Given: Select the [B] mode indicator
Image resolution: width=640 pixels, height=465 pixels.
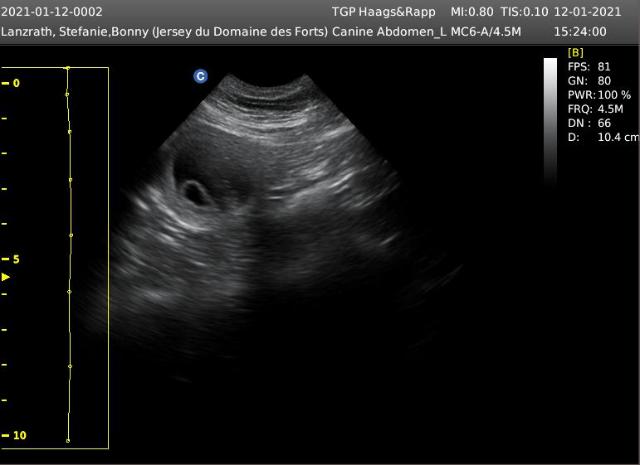Looking at the screenshot, I should click(576, 52).
